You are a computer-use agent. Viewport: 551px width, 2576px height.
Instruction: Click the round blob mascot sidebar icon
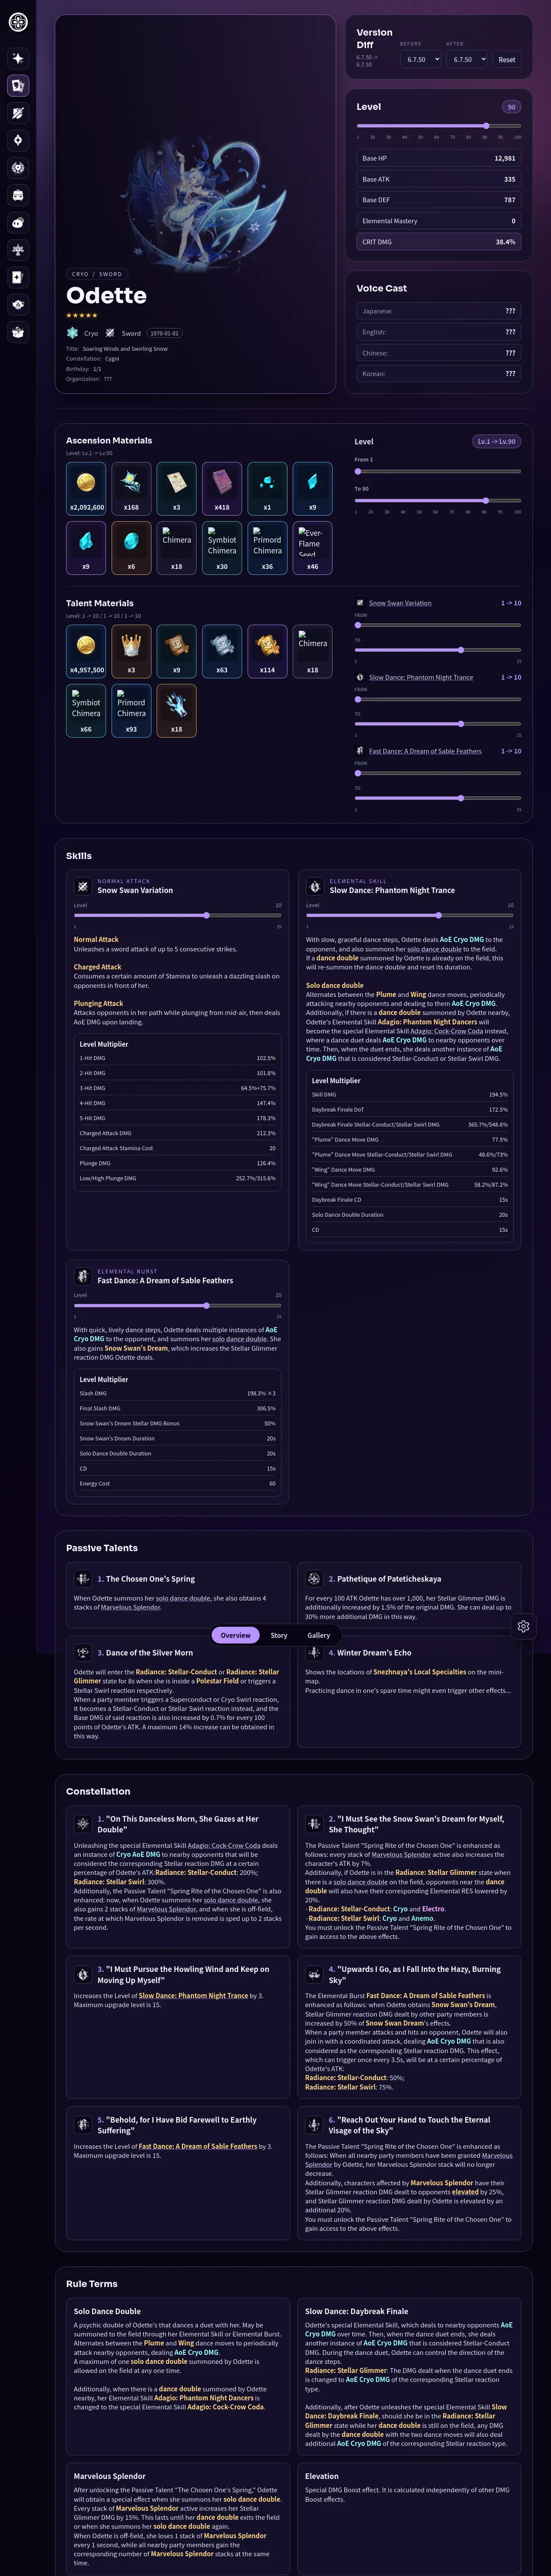[18, 222]
